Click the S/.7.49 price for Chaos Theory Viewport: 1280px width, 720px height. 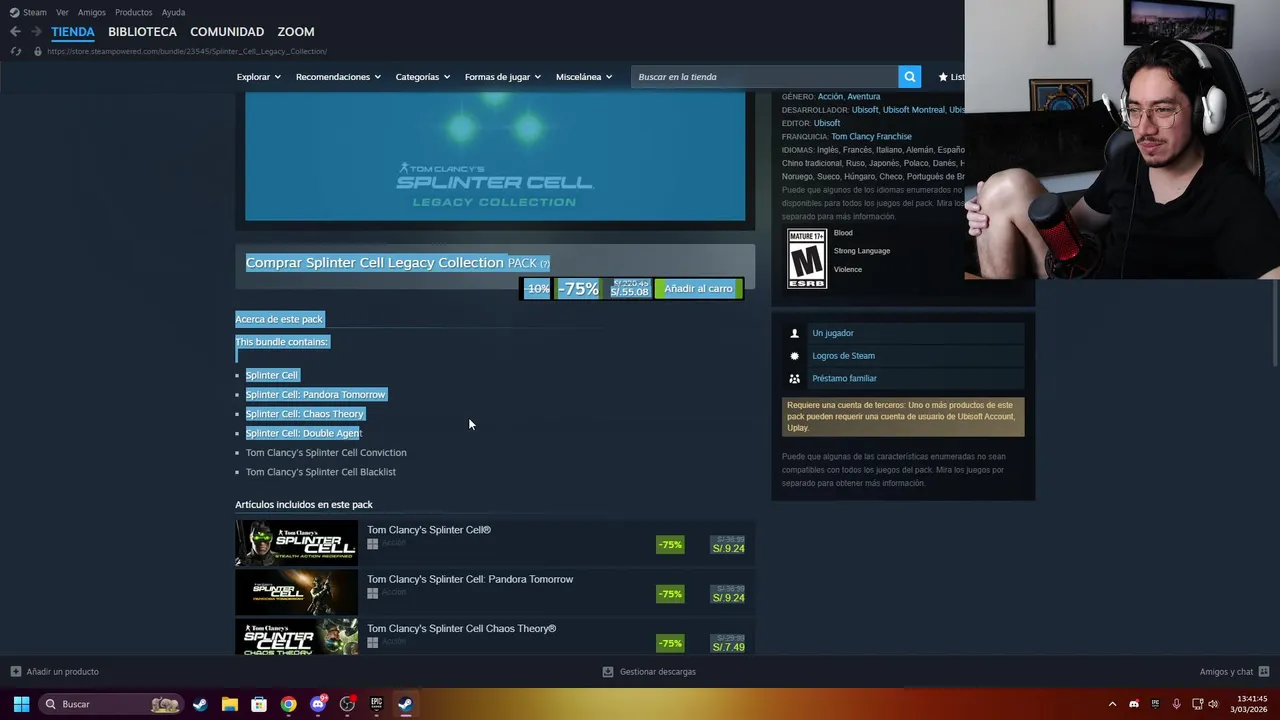tap(728, 647)
